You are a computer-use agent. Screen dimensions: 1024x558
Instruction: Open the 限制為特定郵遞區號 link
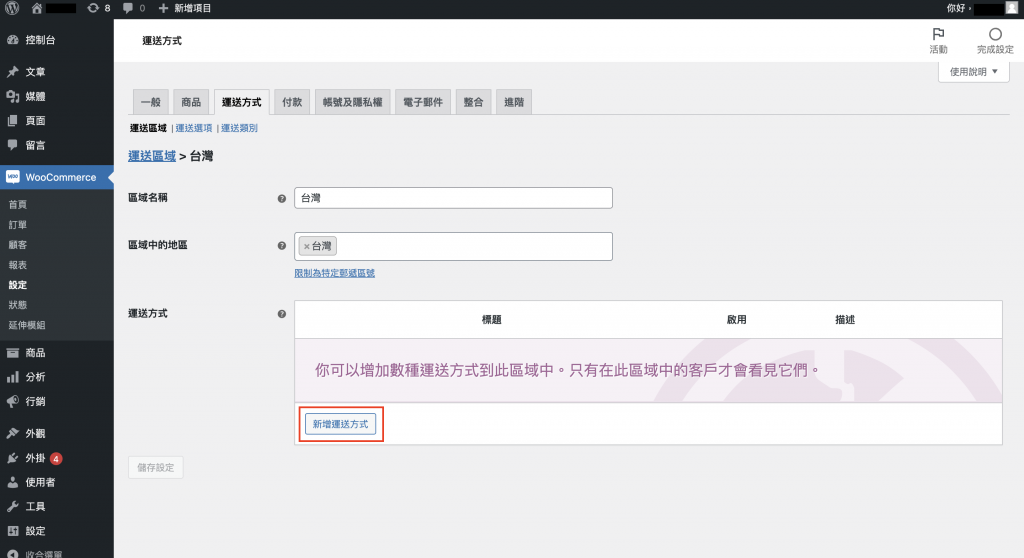[x=335, y=273]
